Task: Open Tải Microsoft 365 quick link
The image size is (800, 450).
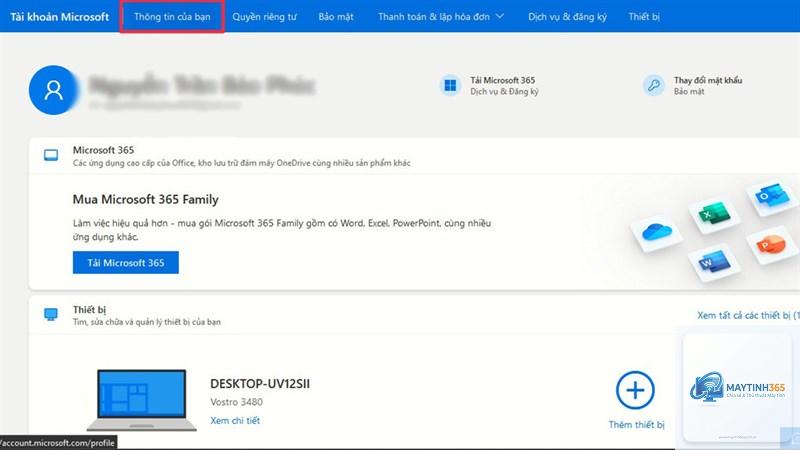Action: (503, 80)
